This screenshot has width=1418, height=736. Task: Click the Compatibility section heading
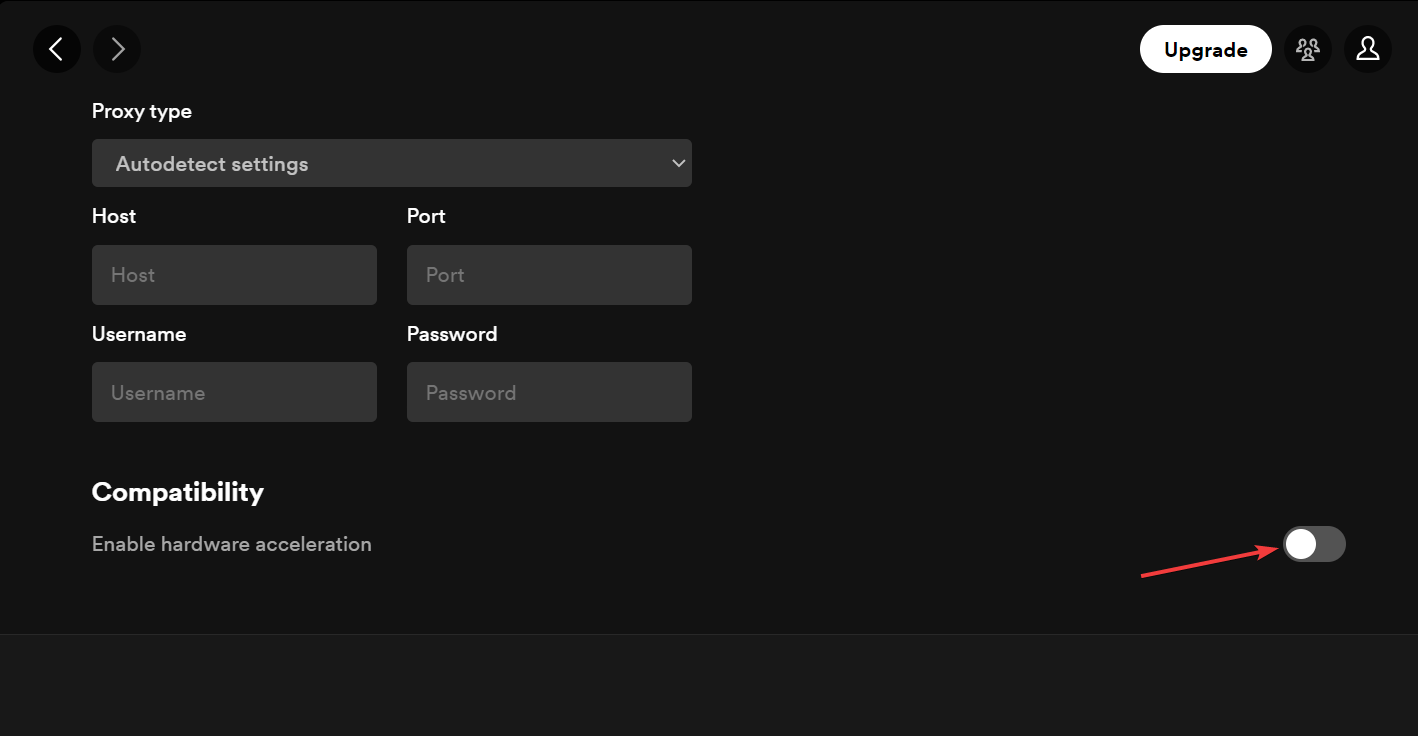tap(177, 492)
